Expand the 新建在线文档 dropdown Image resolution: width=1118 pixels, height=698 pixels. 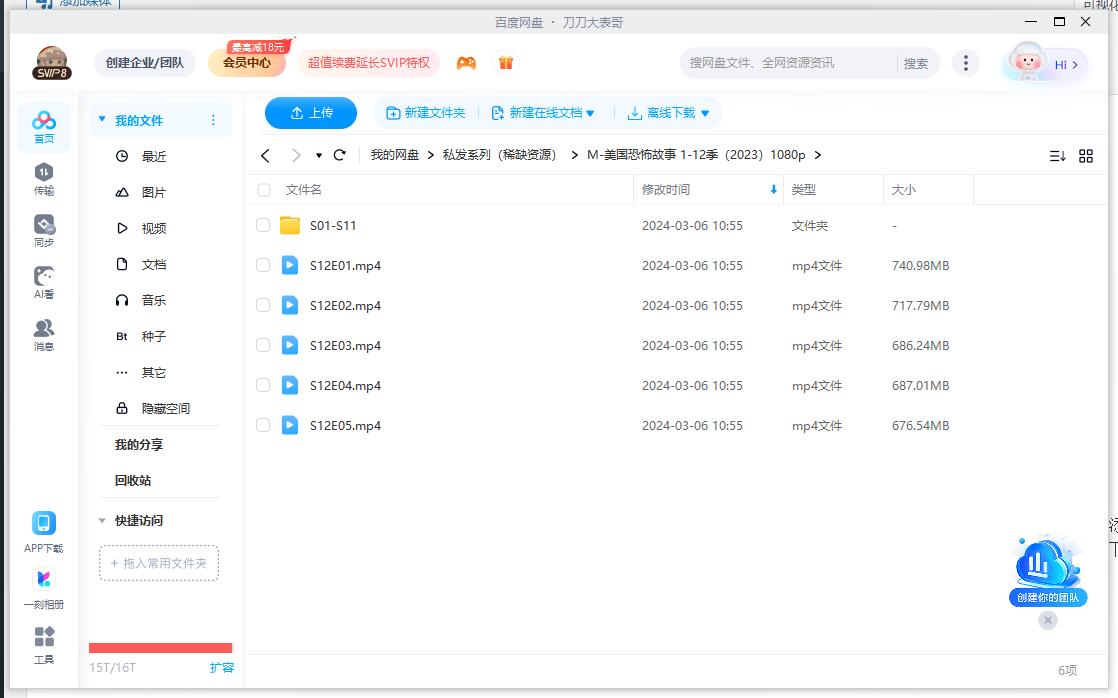(589, 113)
